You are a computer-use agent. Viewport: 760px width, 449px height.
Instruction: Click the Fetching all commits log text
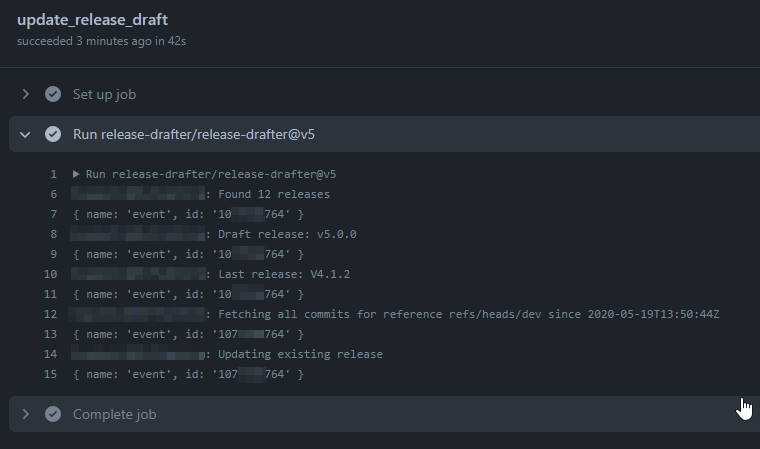point(469,314)
